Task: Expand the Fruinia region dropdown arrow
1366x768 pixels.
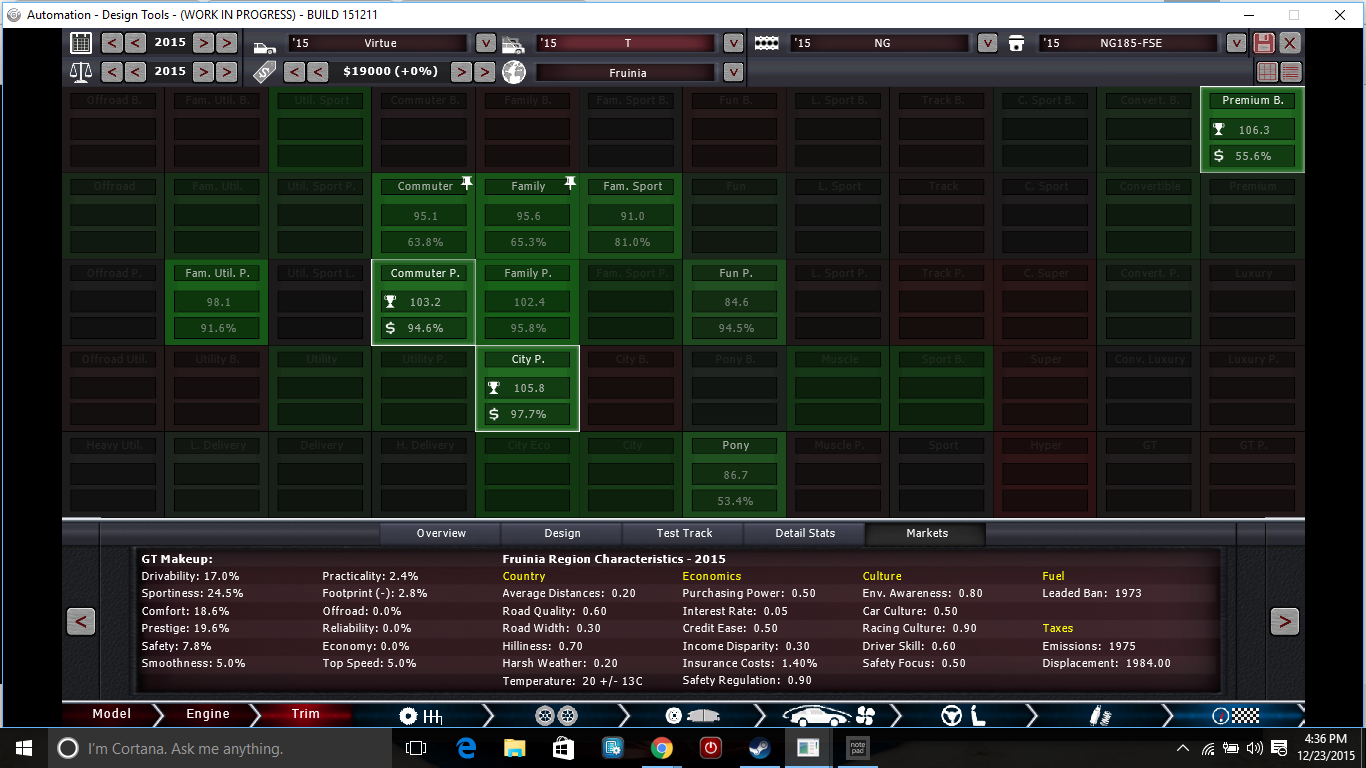Action: click(x=733, y=72)
